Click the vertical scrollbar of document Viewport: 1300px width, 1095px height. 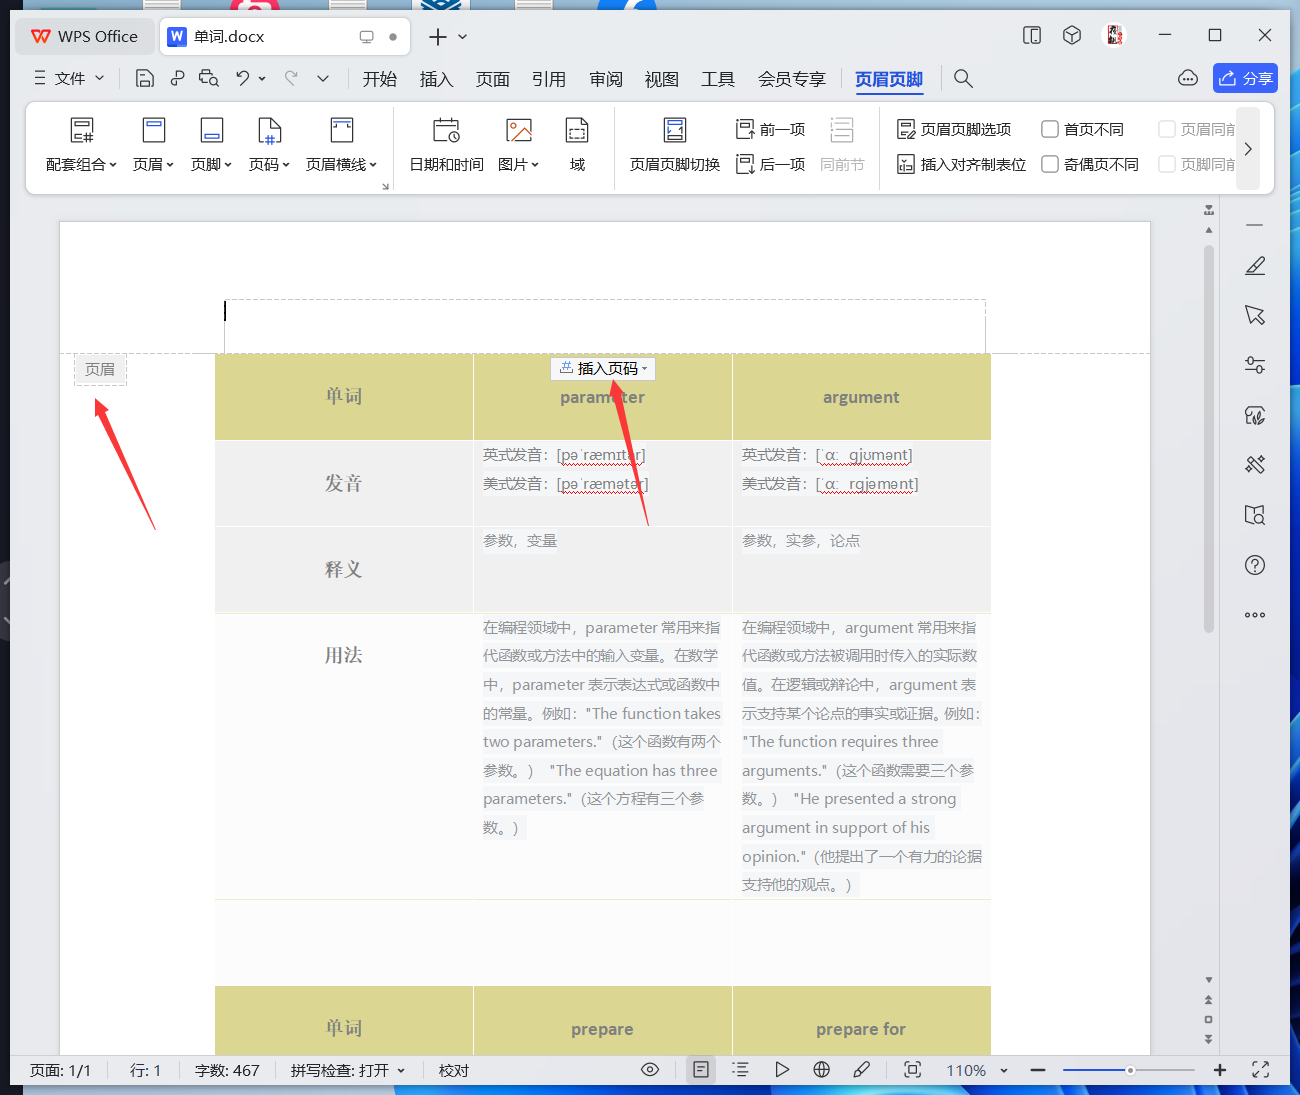pyautogui.click(x=1209, y=440)
